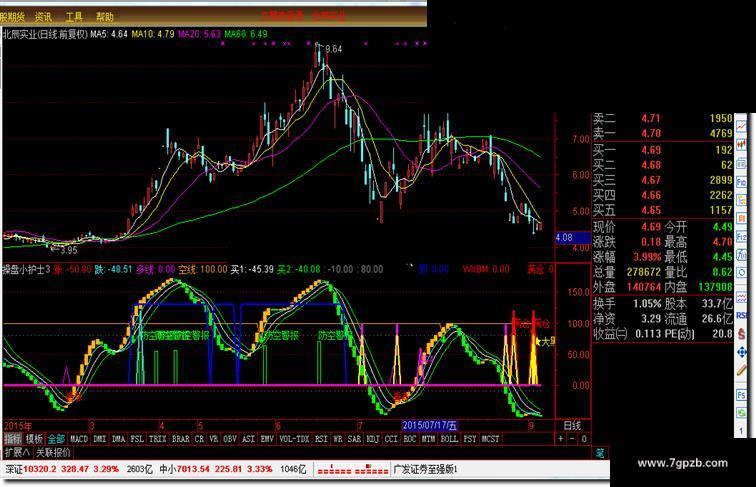Click the minus zoom button

tap(572, 439)
